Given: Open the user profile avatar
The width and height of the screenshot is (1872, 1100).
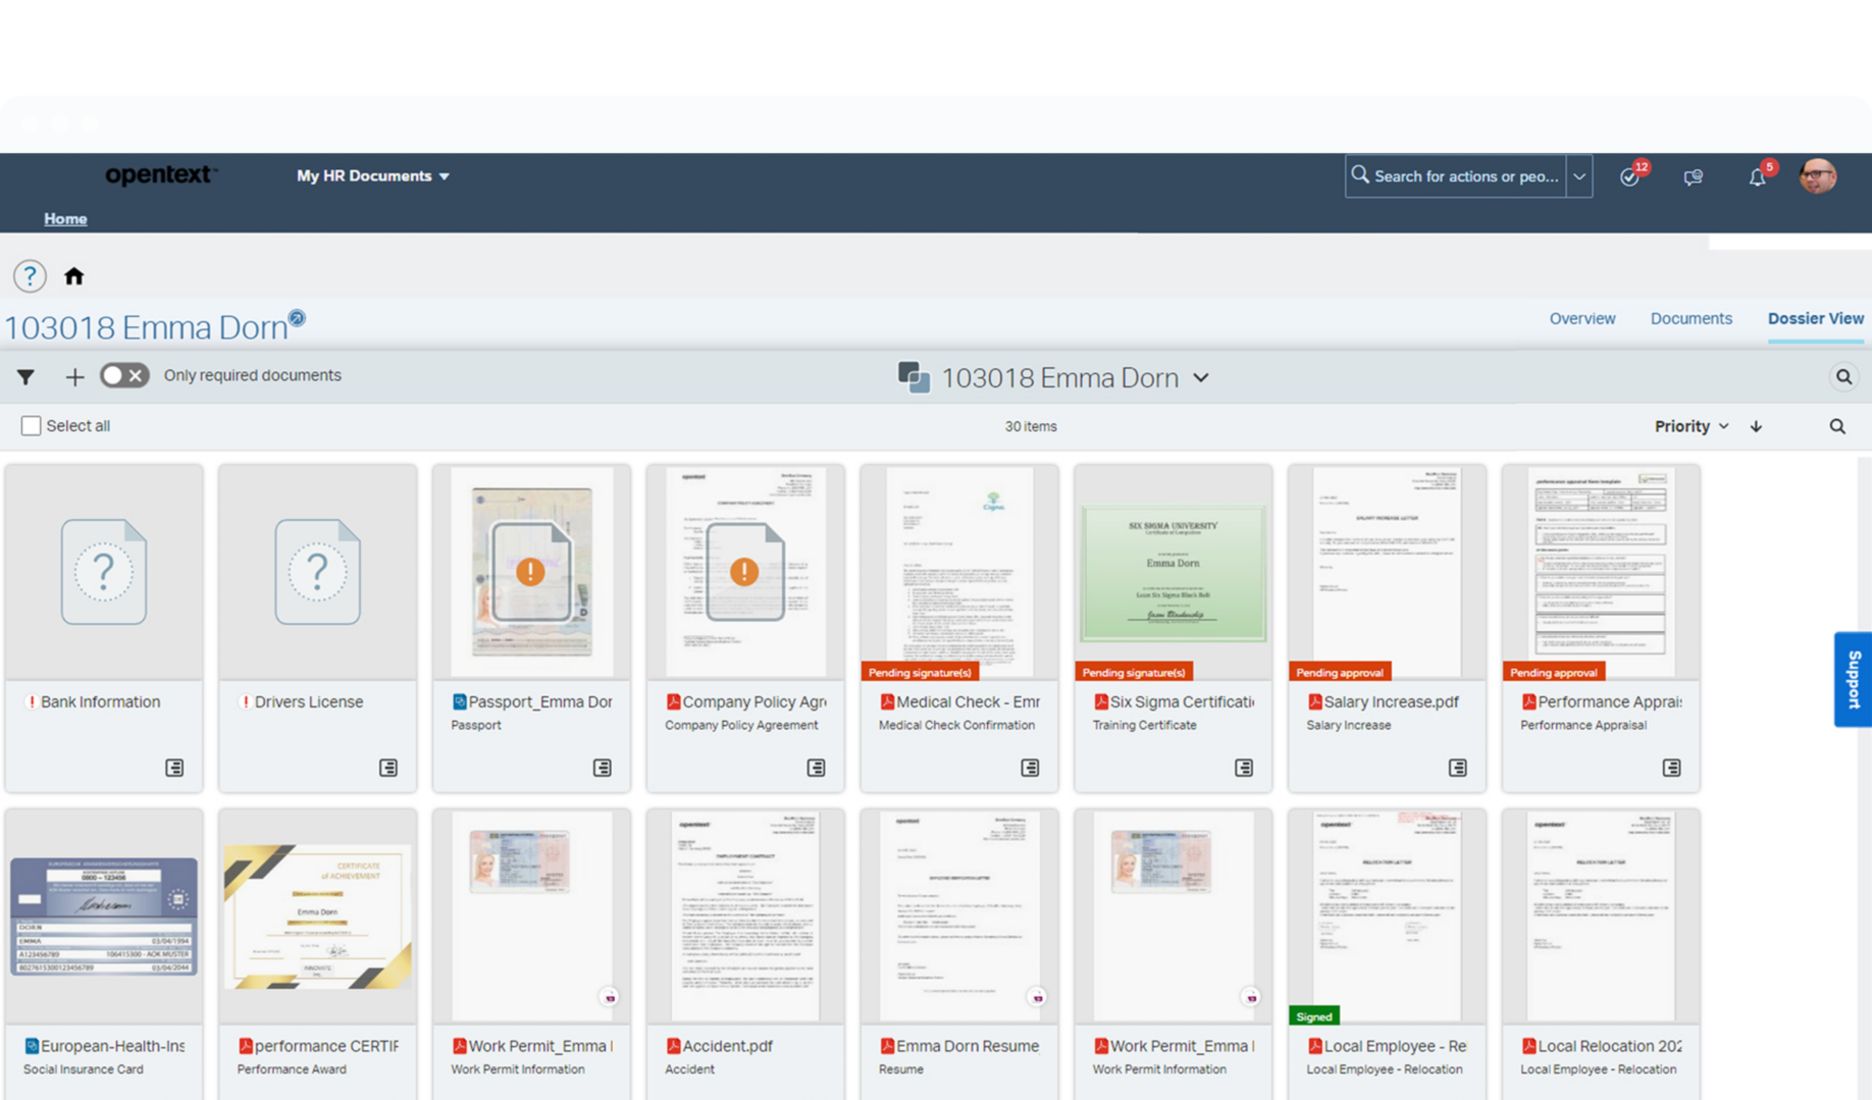Looking at the screenshot, I should (1818, 176).
